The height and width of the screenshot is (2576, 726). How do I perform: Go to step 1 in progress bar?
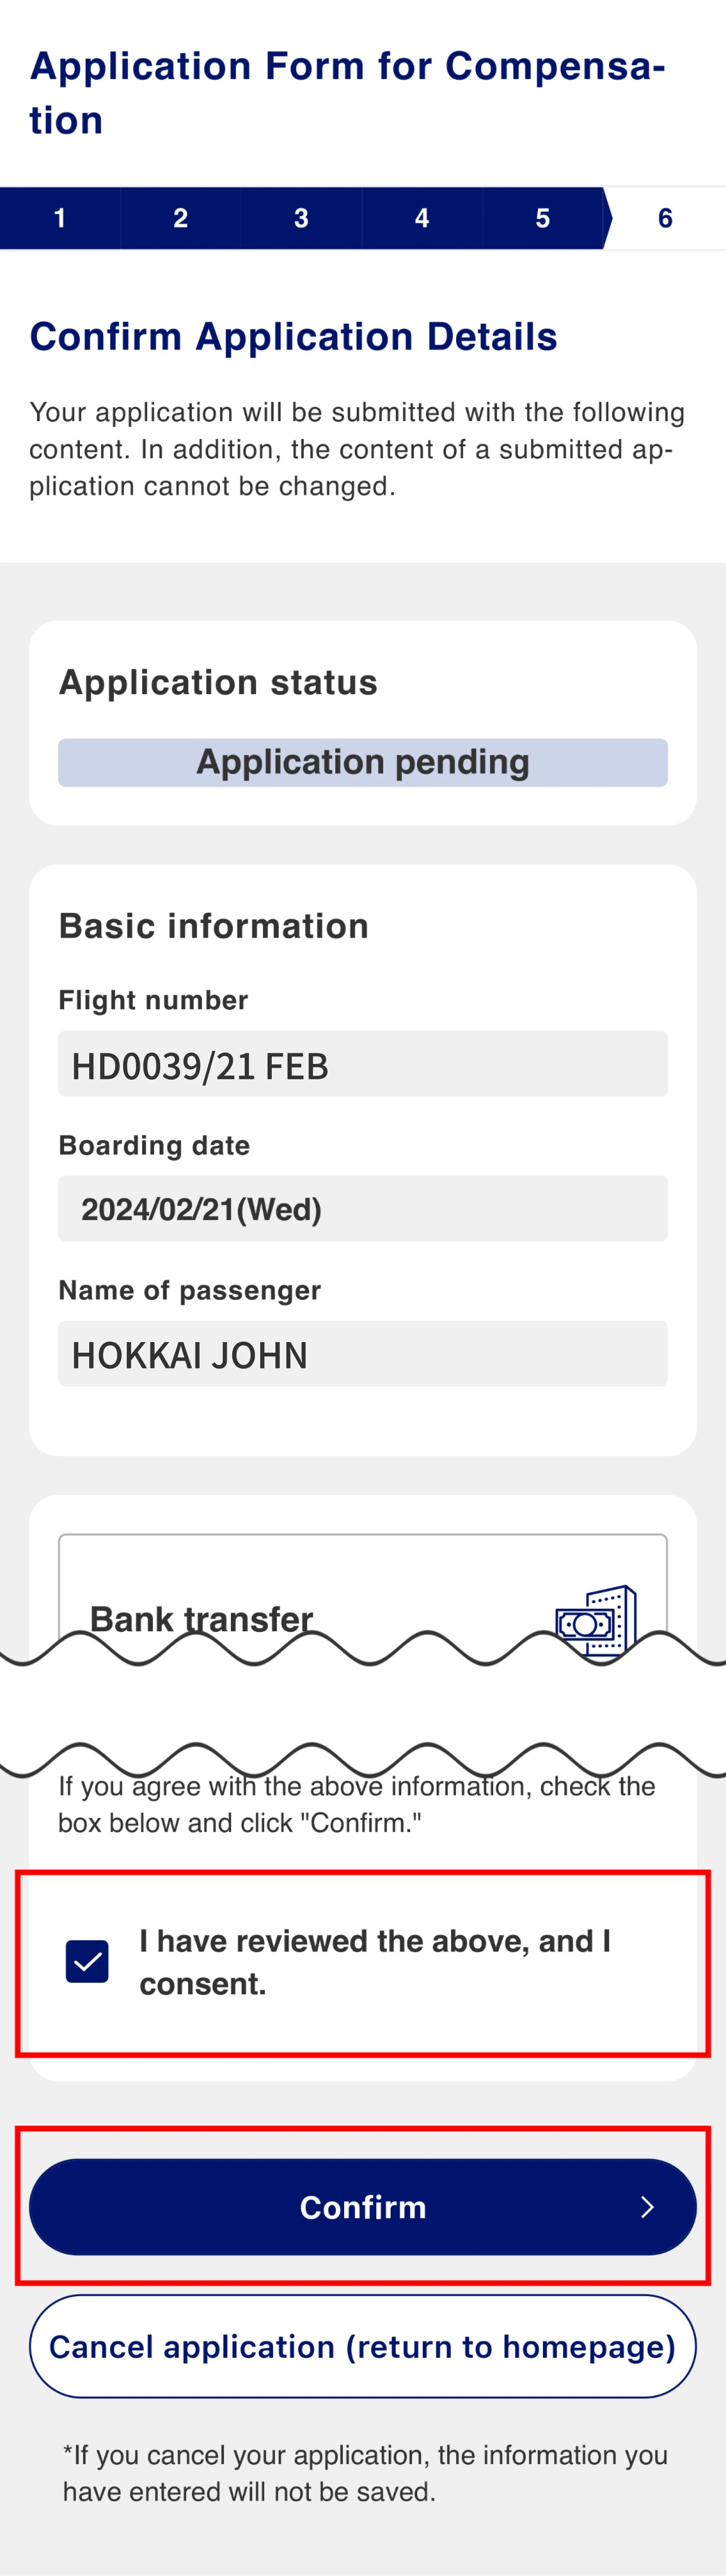(x=60, y=218)
